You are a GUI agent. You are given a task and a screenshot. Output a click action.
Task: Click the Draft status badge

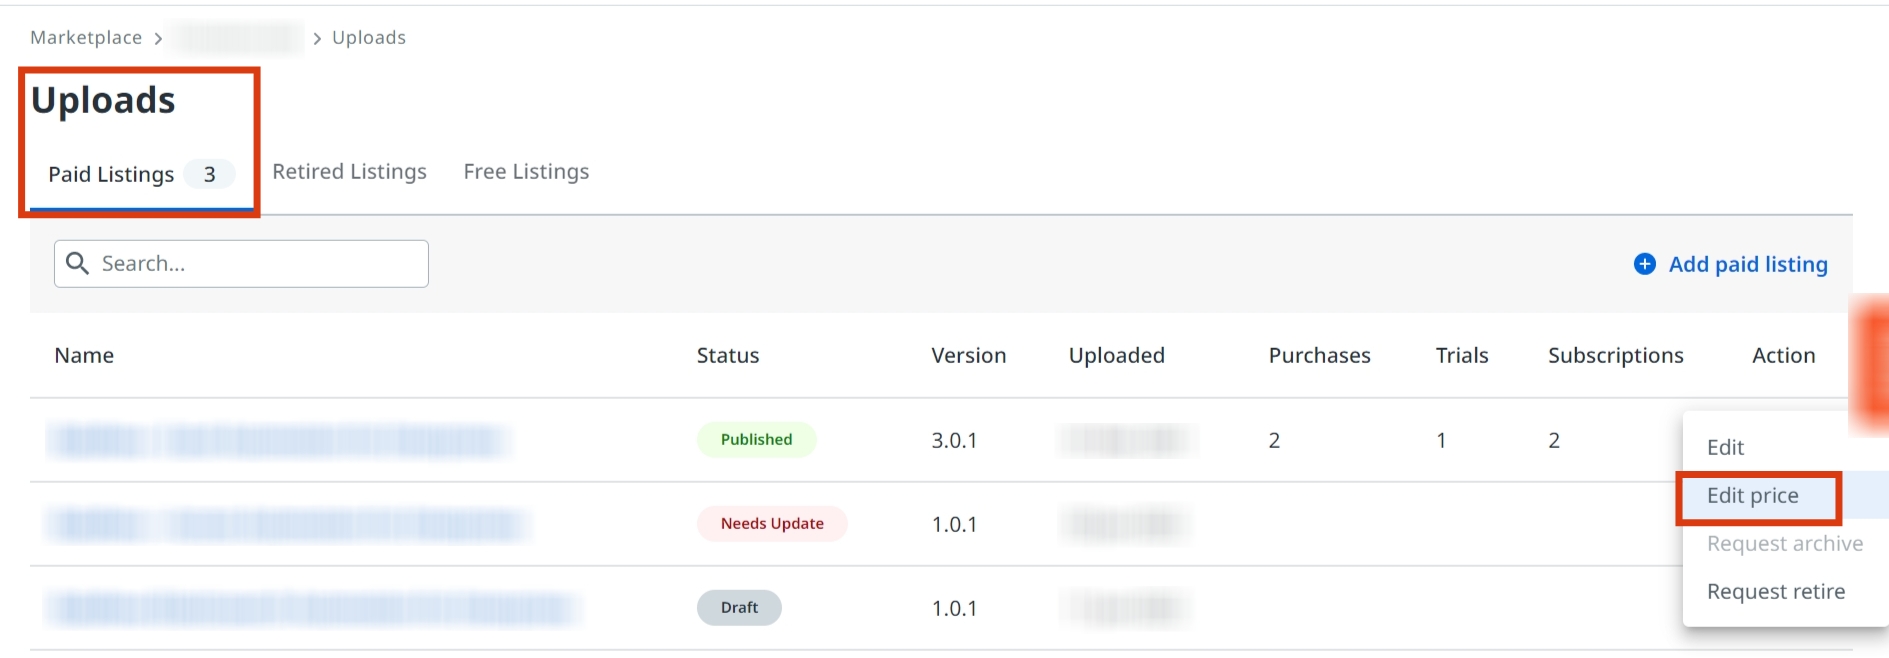point(739,608)
